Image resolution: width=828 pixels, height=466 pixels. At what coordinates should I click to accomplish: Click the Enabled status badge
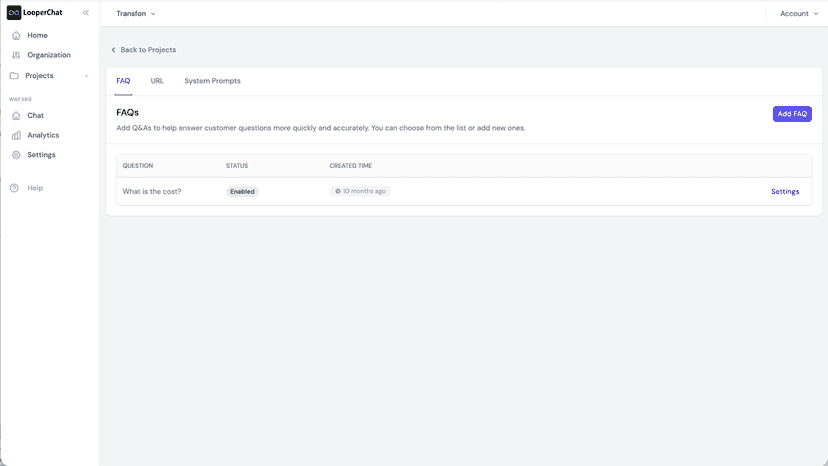(242, 192)
